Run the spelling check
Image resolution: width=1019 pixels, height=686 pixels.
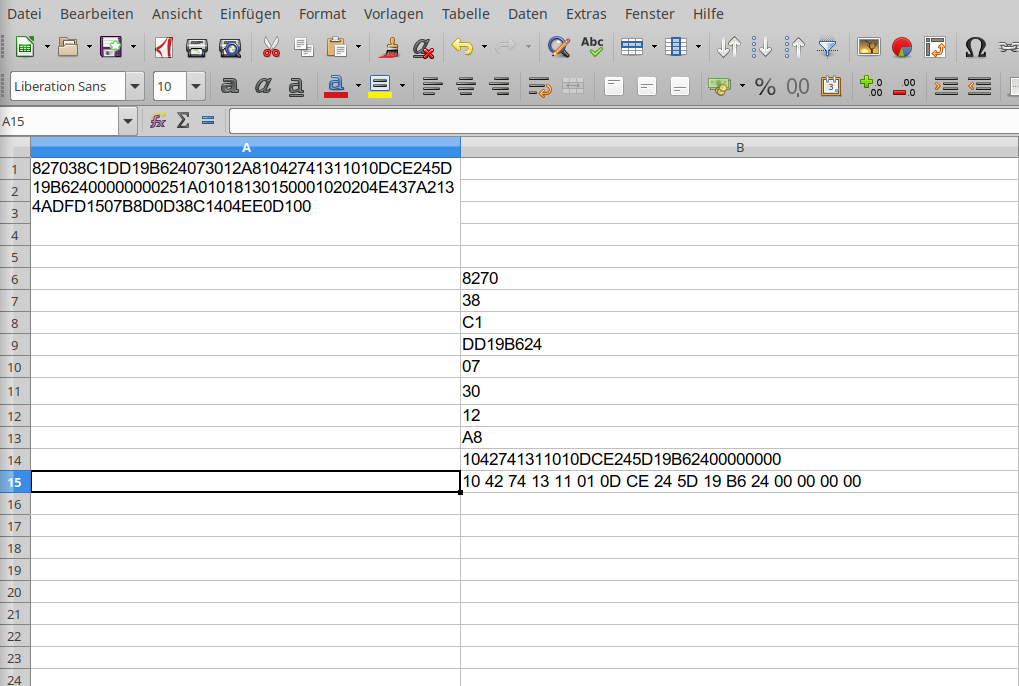tap(592, 47)
